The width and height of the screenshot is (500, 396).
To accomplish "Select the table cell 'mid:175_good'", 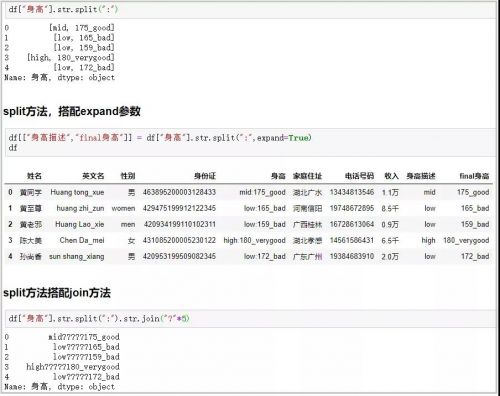I will [x=262, y=192].
